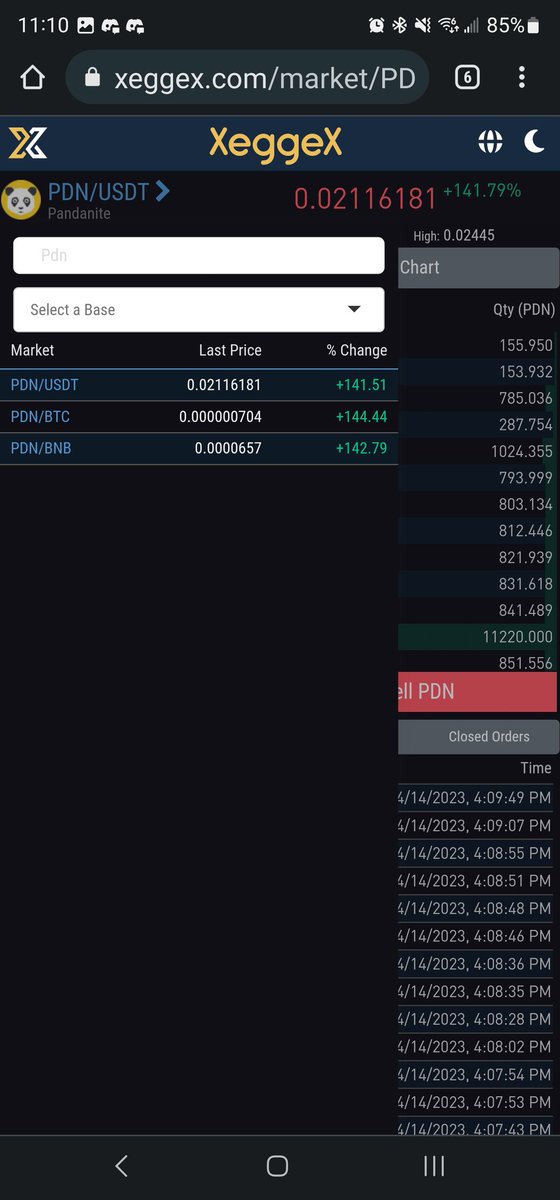Image resolution: width=560 pixels, height=1200 pixels.
Task: Tap the Android recent apps button
Action: pos(434,1165)
